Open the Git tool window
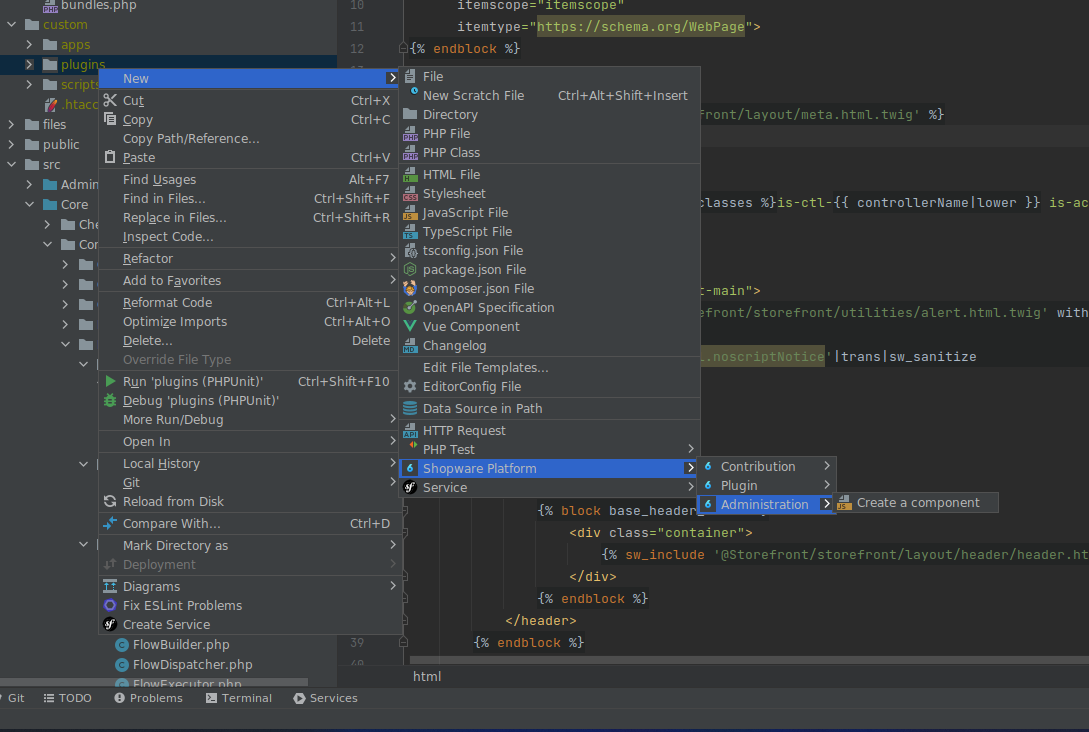1089x732 pixels. tap(14, 697)
